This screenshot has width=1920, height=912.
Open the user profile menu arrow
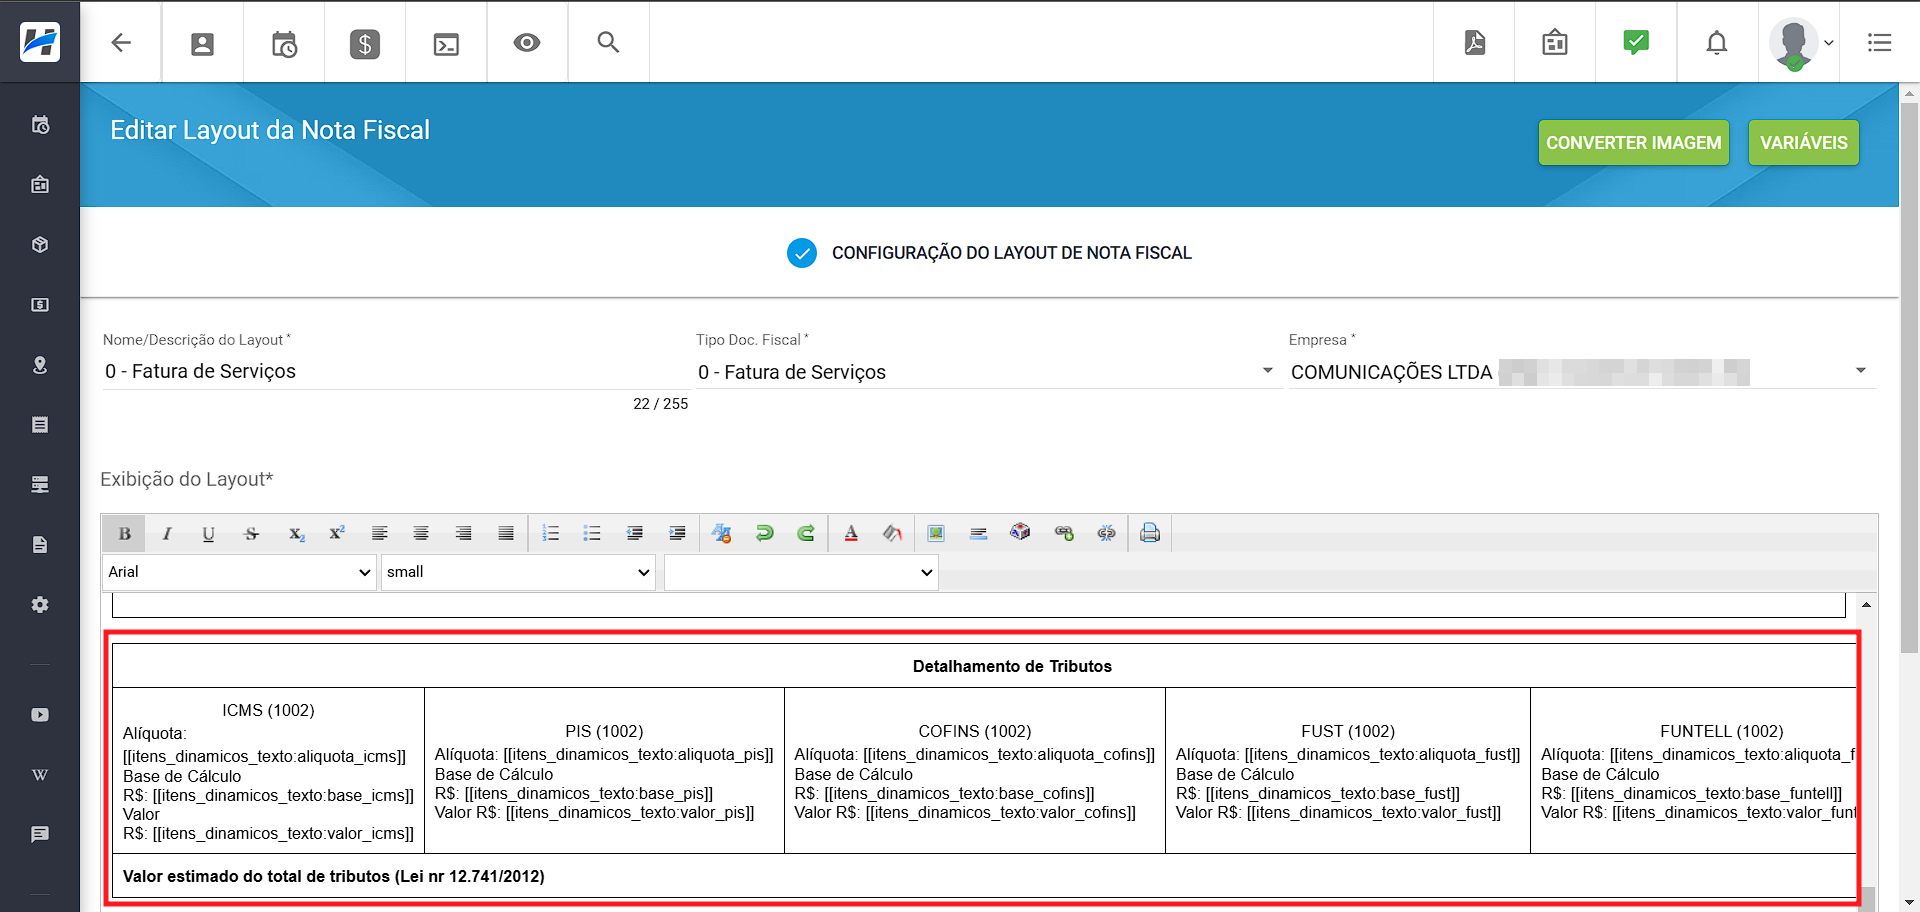click(x=1829, y=43)
